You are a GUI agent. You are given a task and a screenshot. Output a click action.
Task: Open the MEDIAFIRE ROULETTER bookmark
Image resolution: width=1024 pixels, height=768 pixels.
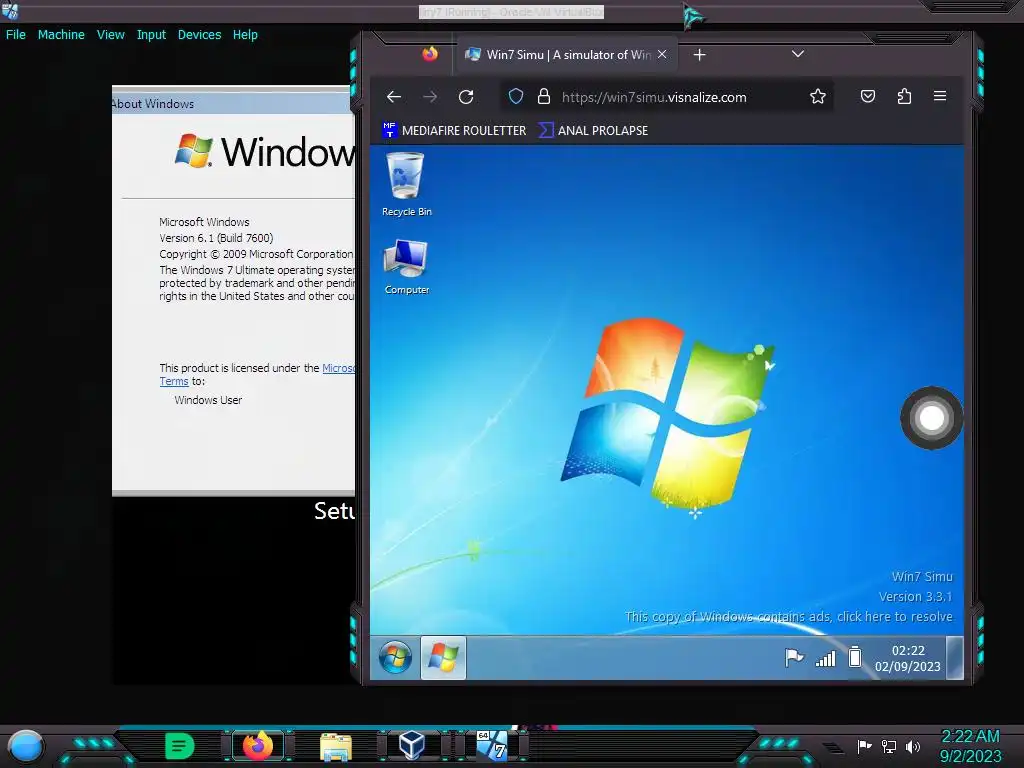(454, 131)
